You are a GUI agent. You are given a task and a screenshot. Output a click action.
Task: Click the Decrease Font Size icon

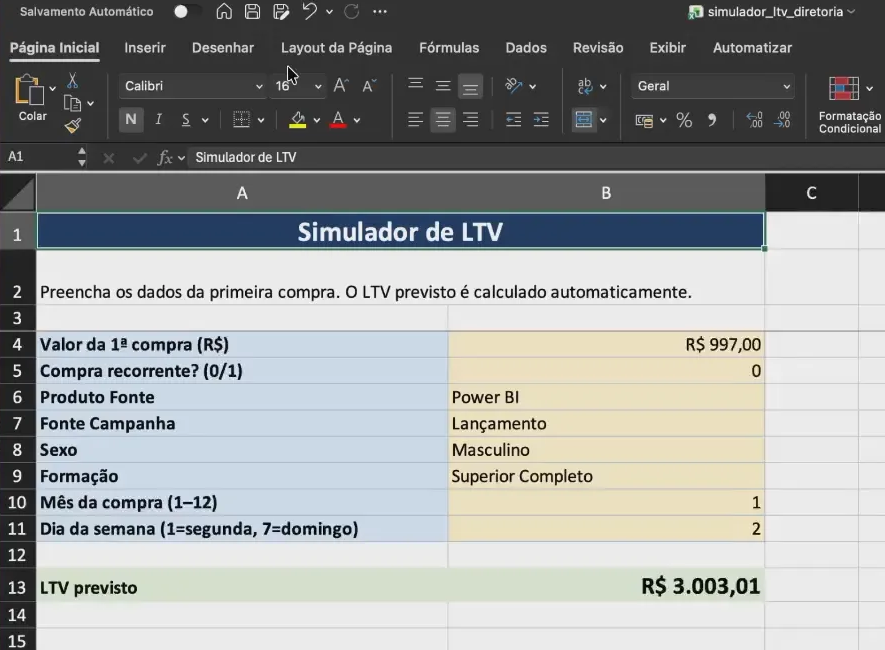pos(369,86)
